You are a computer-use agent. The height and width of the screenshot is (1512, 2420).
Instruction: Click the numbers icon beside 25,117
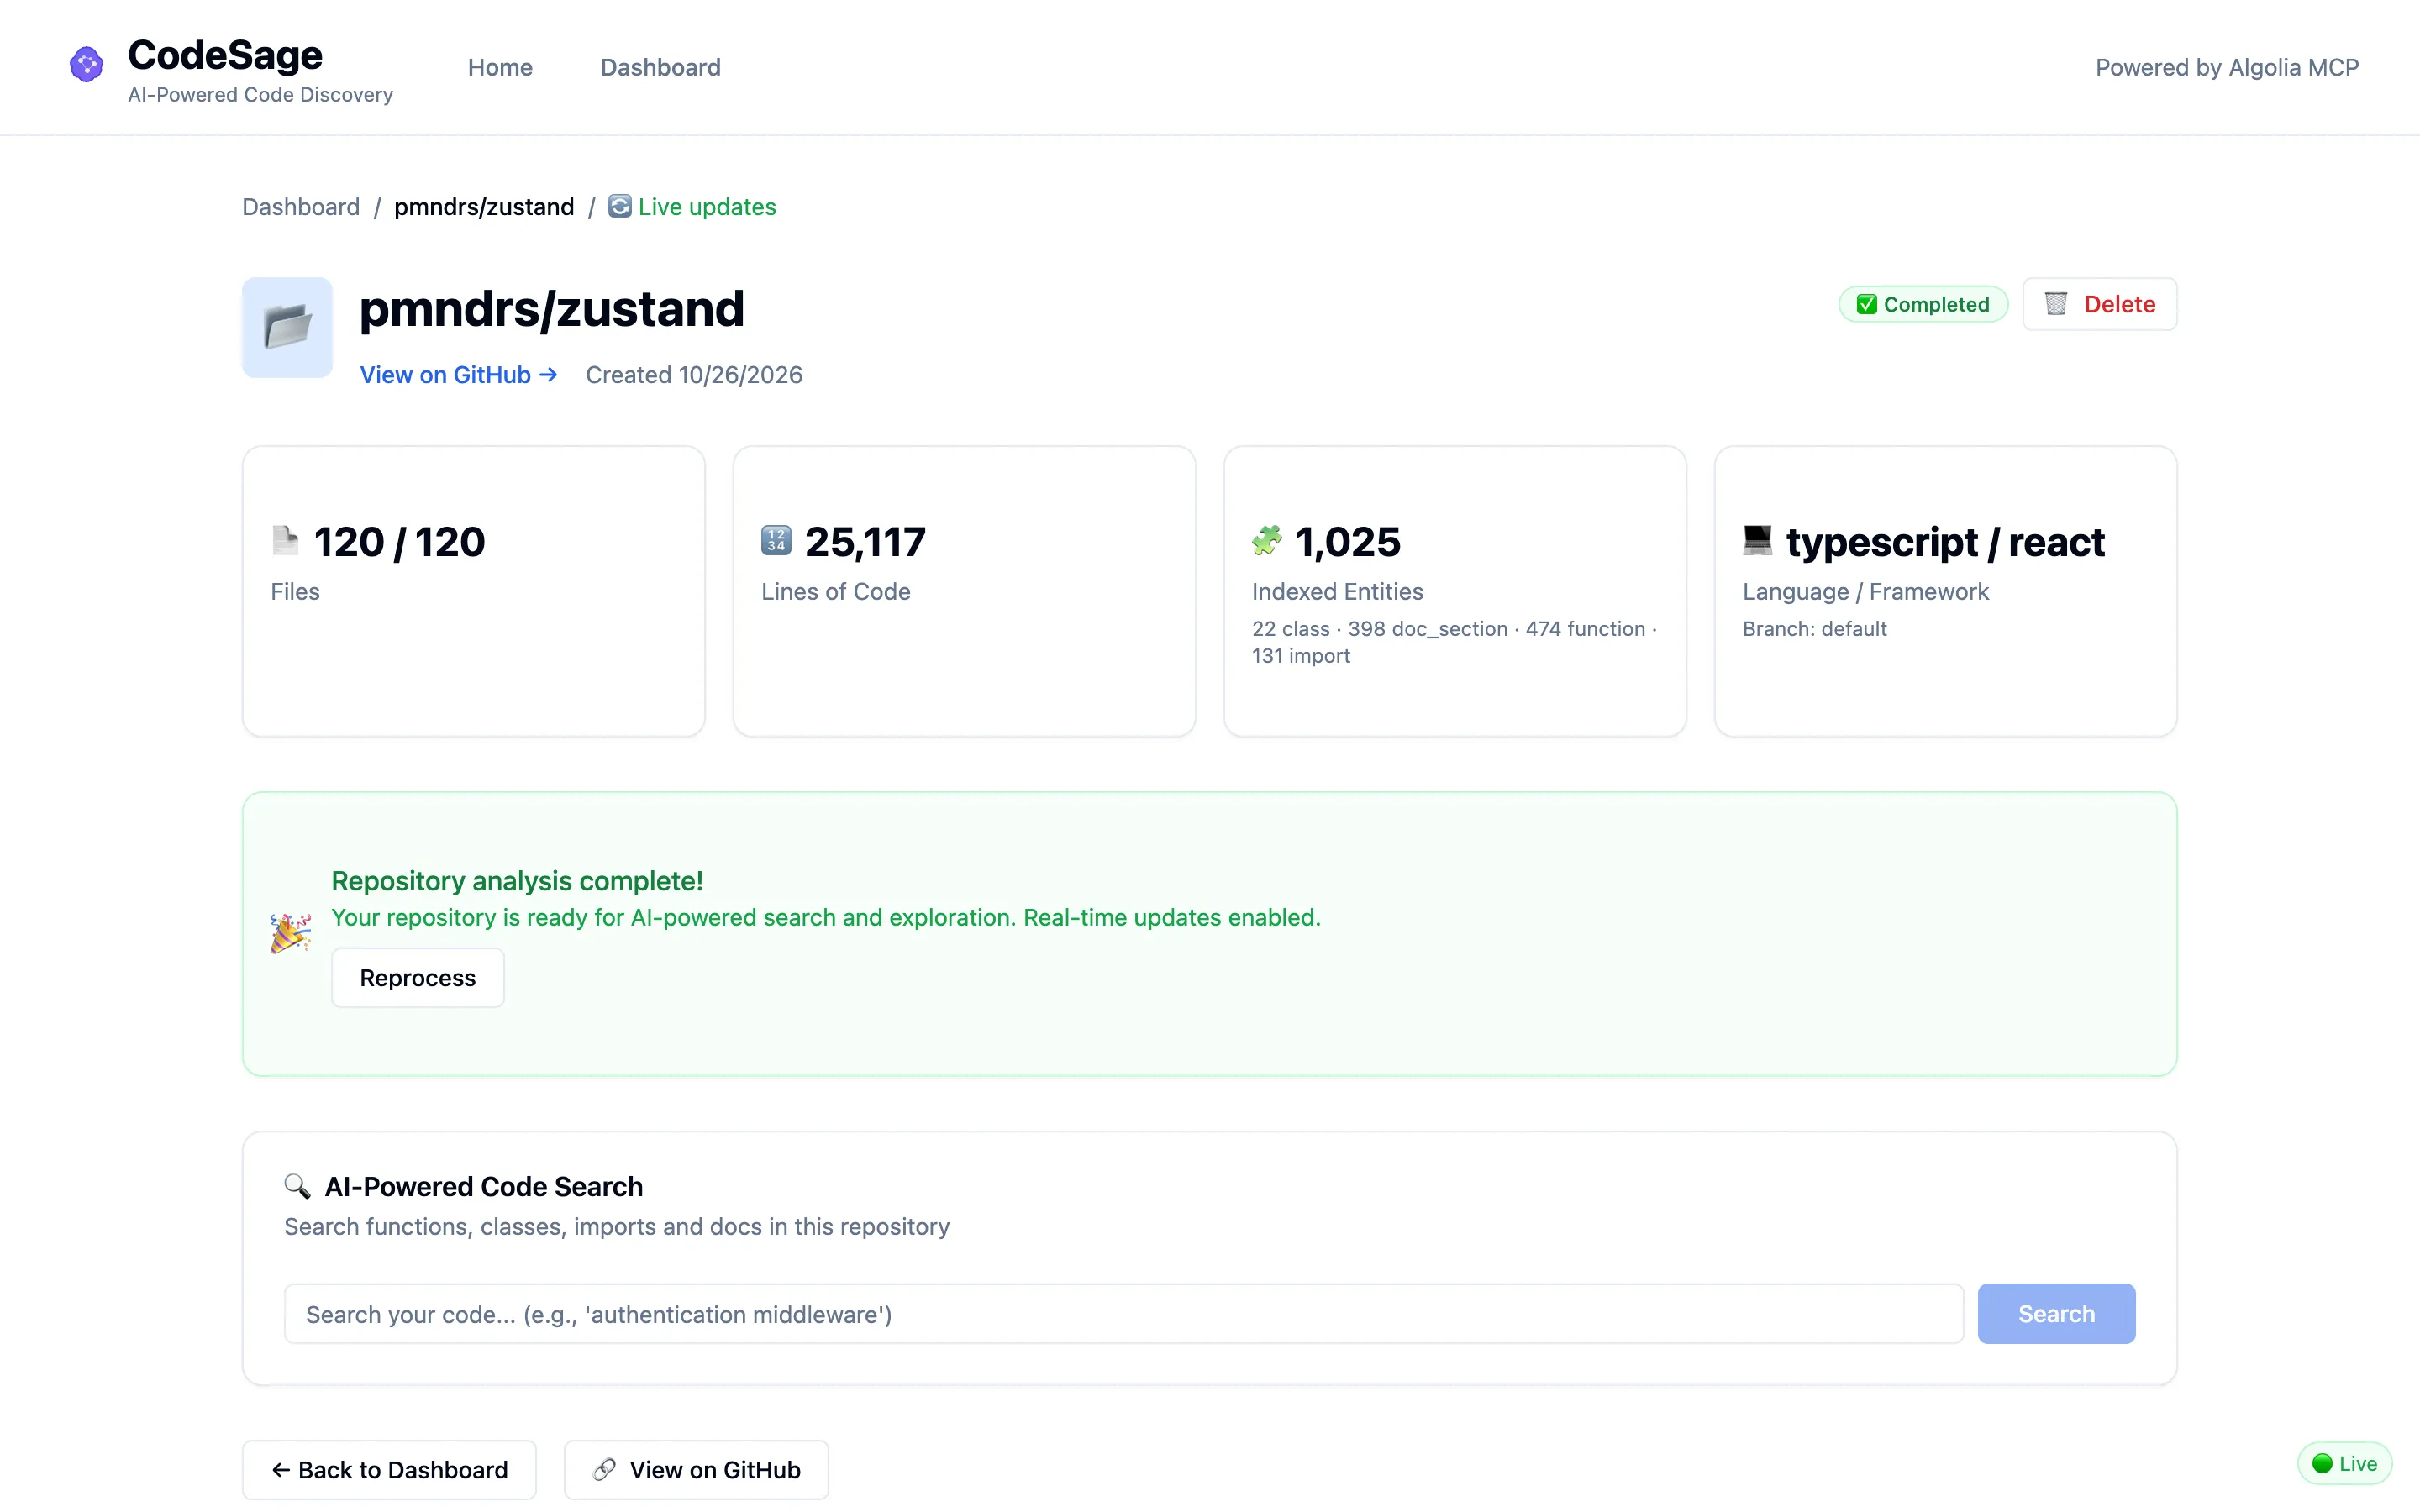pyautogui.click(x=776, y=541)
